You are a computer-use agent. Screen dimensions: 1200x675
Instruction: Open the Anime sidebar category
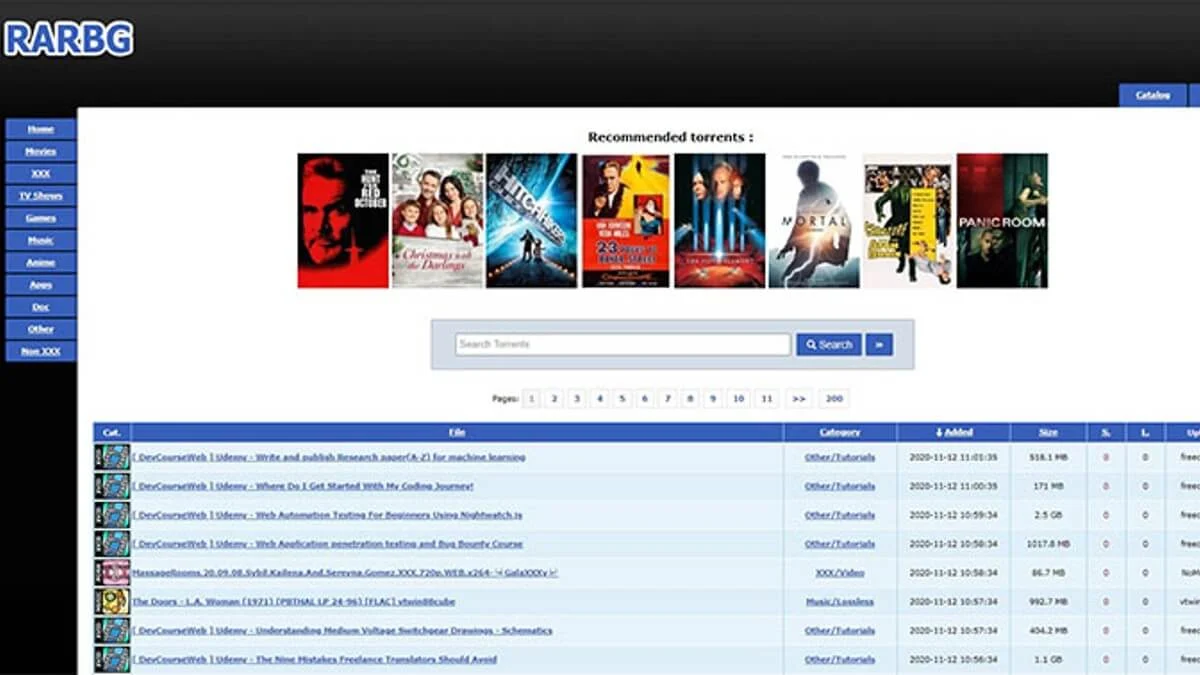click(x=41, y=262)
